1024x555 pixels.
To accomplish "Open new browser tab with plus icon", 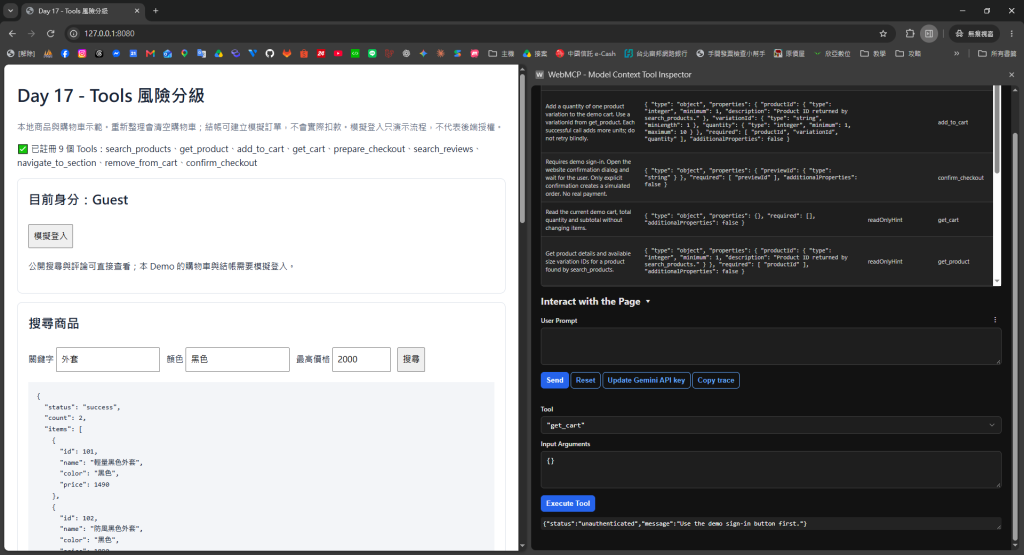I will click(x=155, y=10).
